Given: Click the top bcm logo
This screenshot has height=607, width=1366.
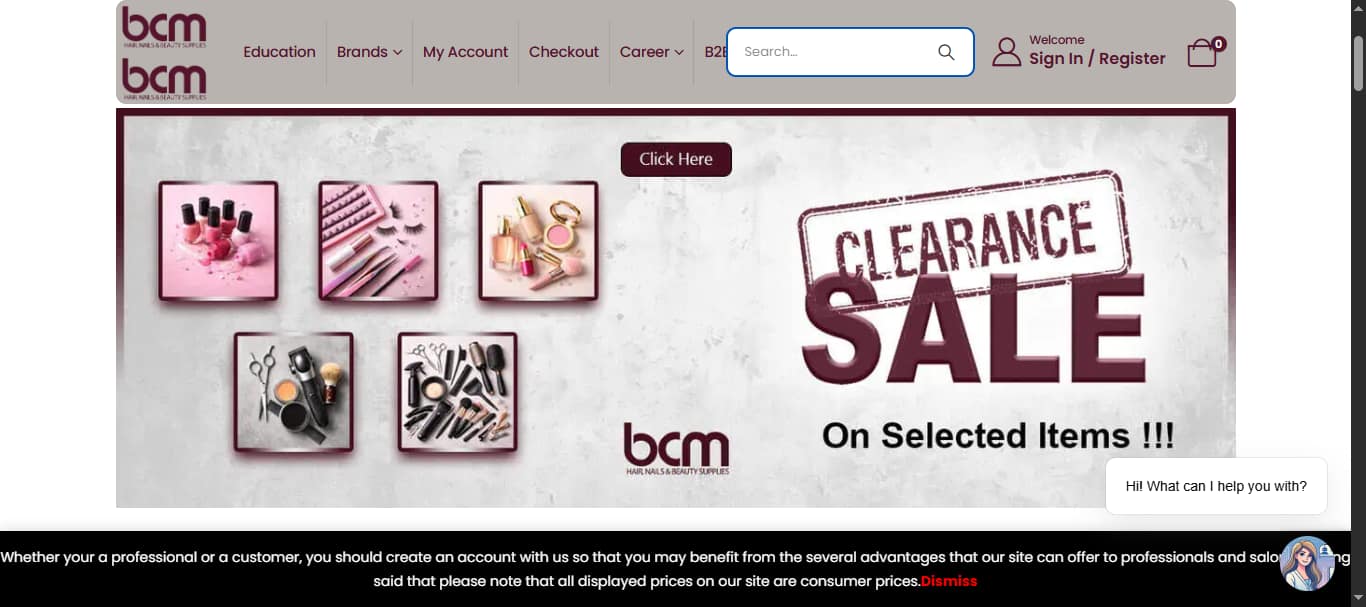Looking at the screenshot, I should (x=164, y=28).
